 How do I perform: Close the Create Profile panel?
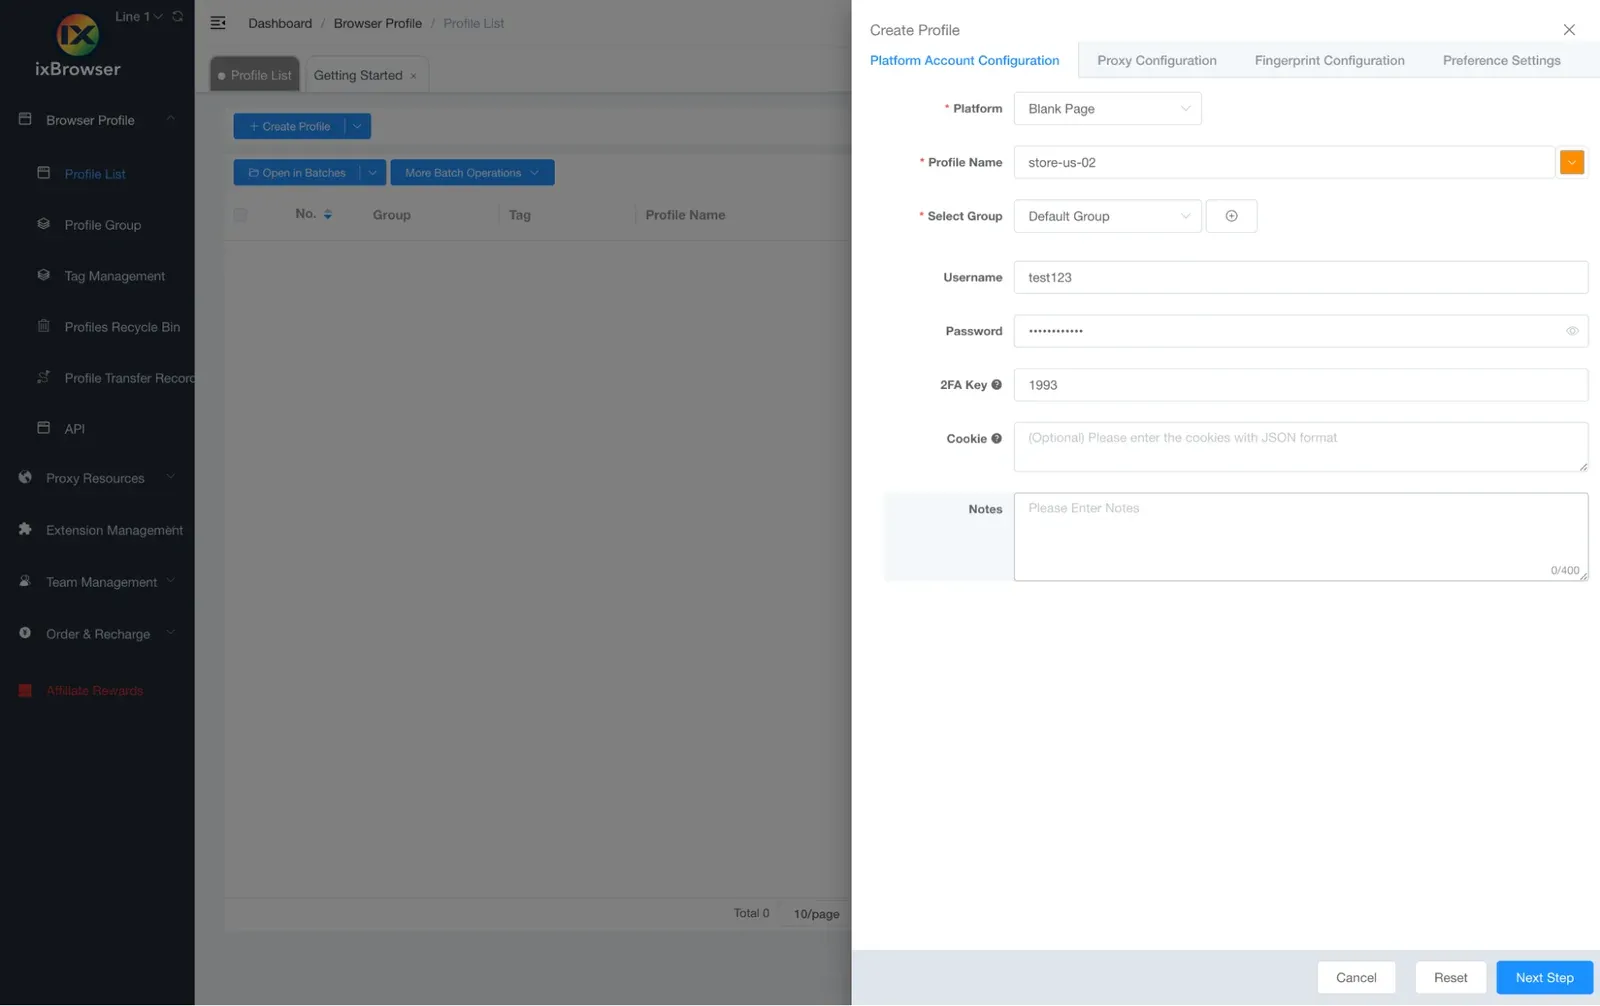point(1569,30)
